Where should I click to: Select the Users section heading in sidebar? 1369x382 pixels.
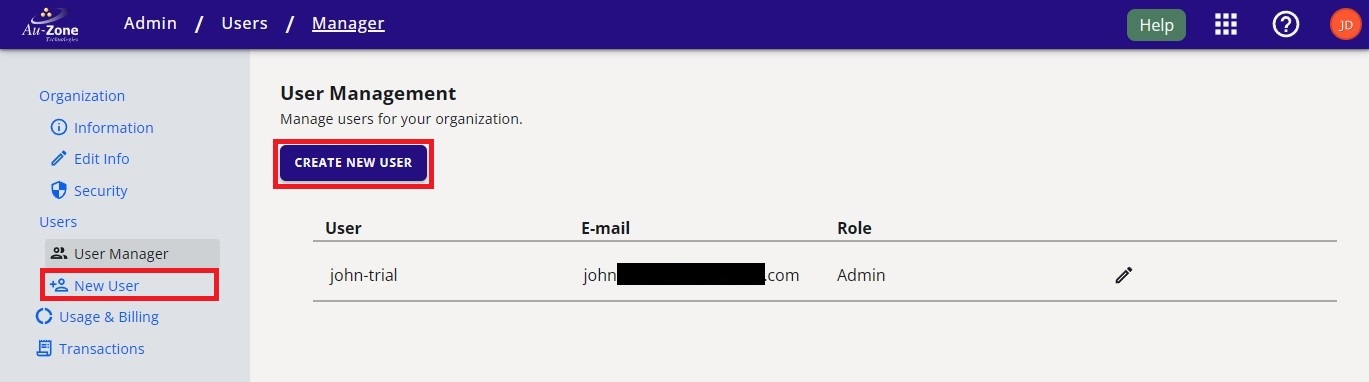coord(58,222)
